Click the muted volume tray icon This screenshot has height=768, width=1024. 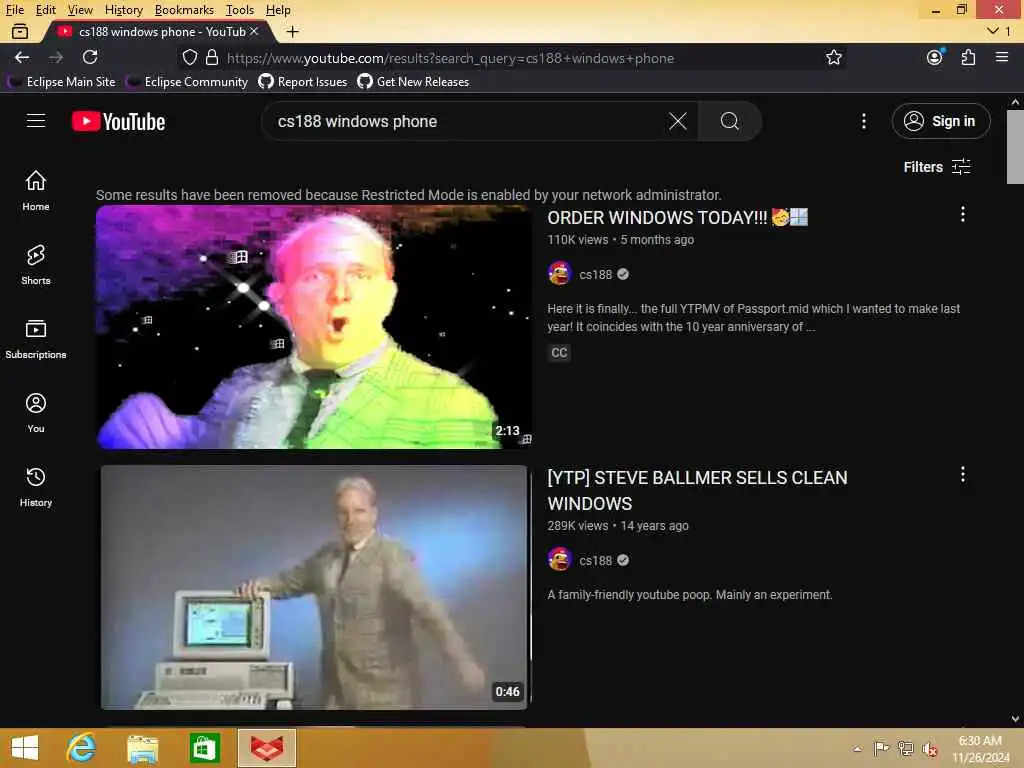pos(929,748)
